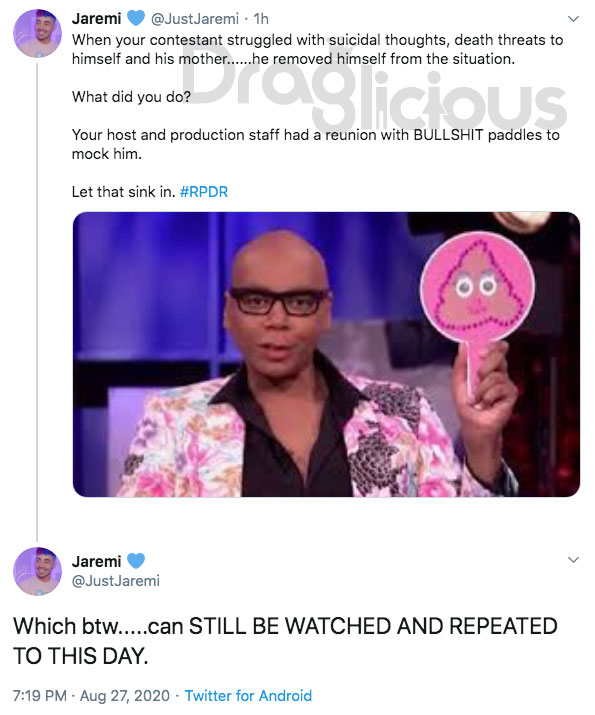
Task: Open the 1h timestamp of first tweet
Action: 261,19
